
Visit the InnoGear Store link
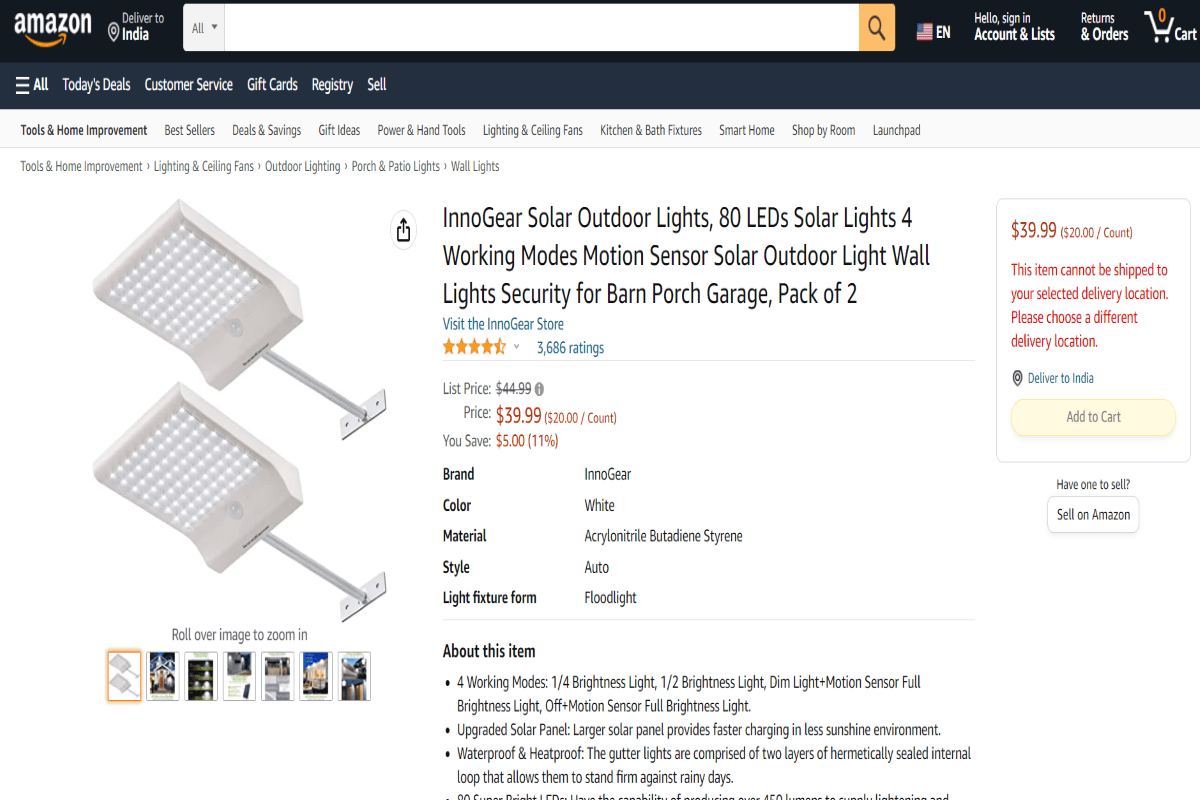[x=503, y=323]
